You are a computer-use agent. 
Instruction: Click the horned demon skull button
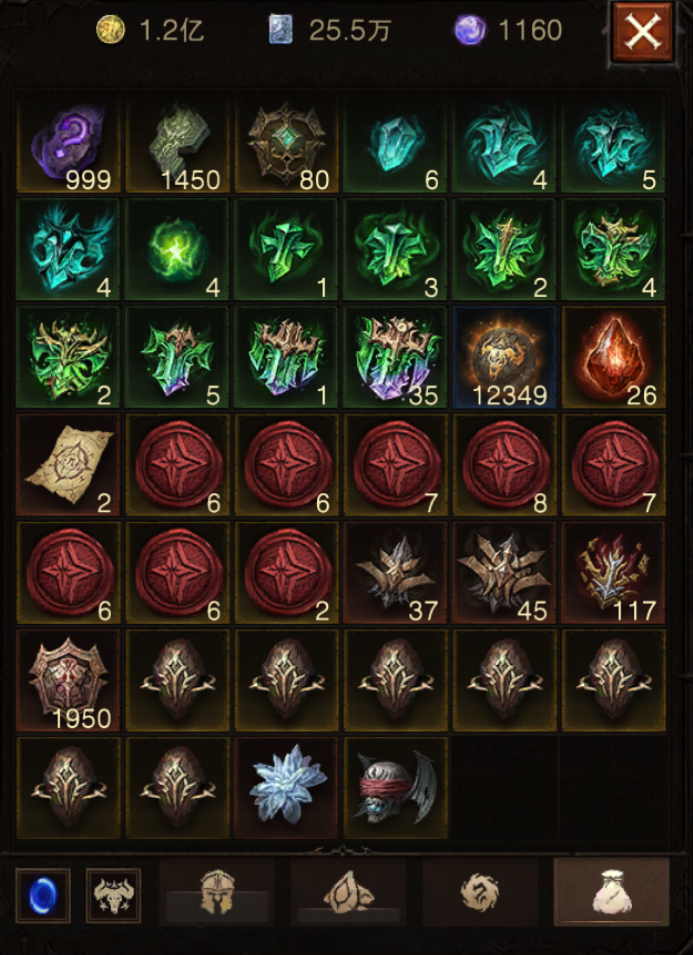[x=113, y=896]
